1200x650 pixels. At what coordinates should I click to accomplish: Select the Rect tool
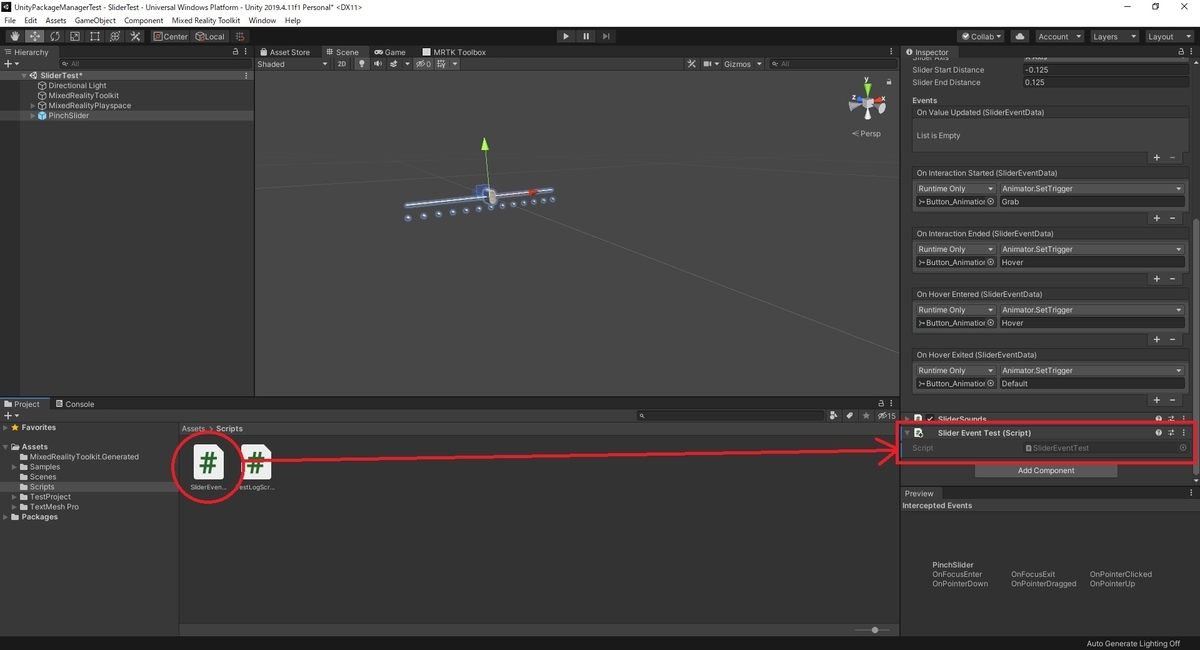tap(94, 36)
